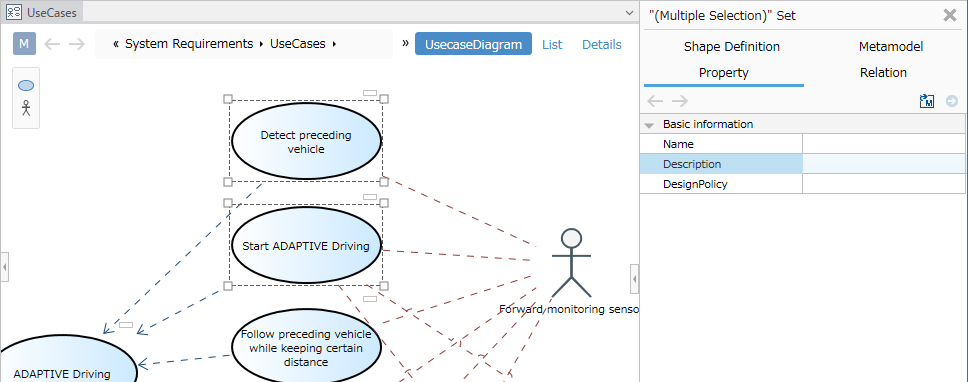
Task: Open the Property tab
Action: (724, 73)
